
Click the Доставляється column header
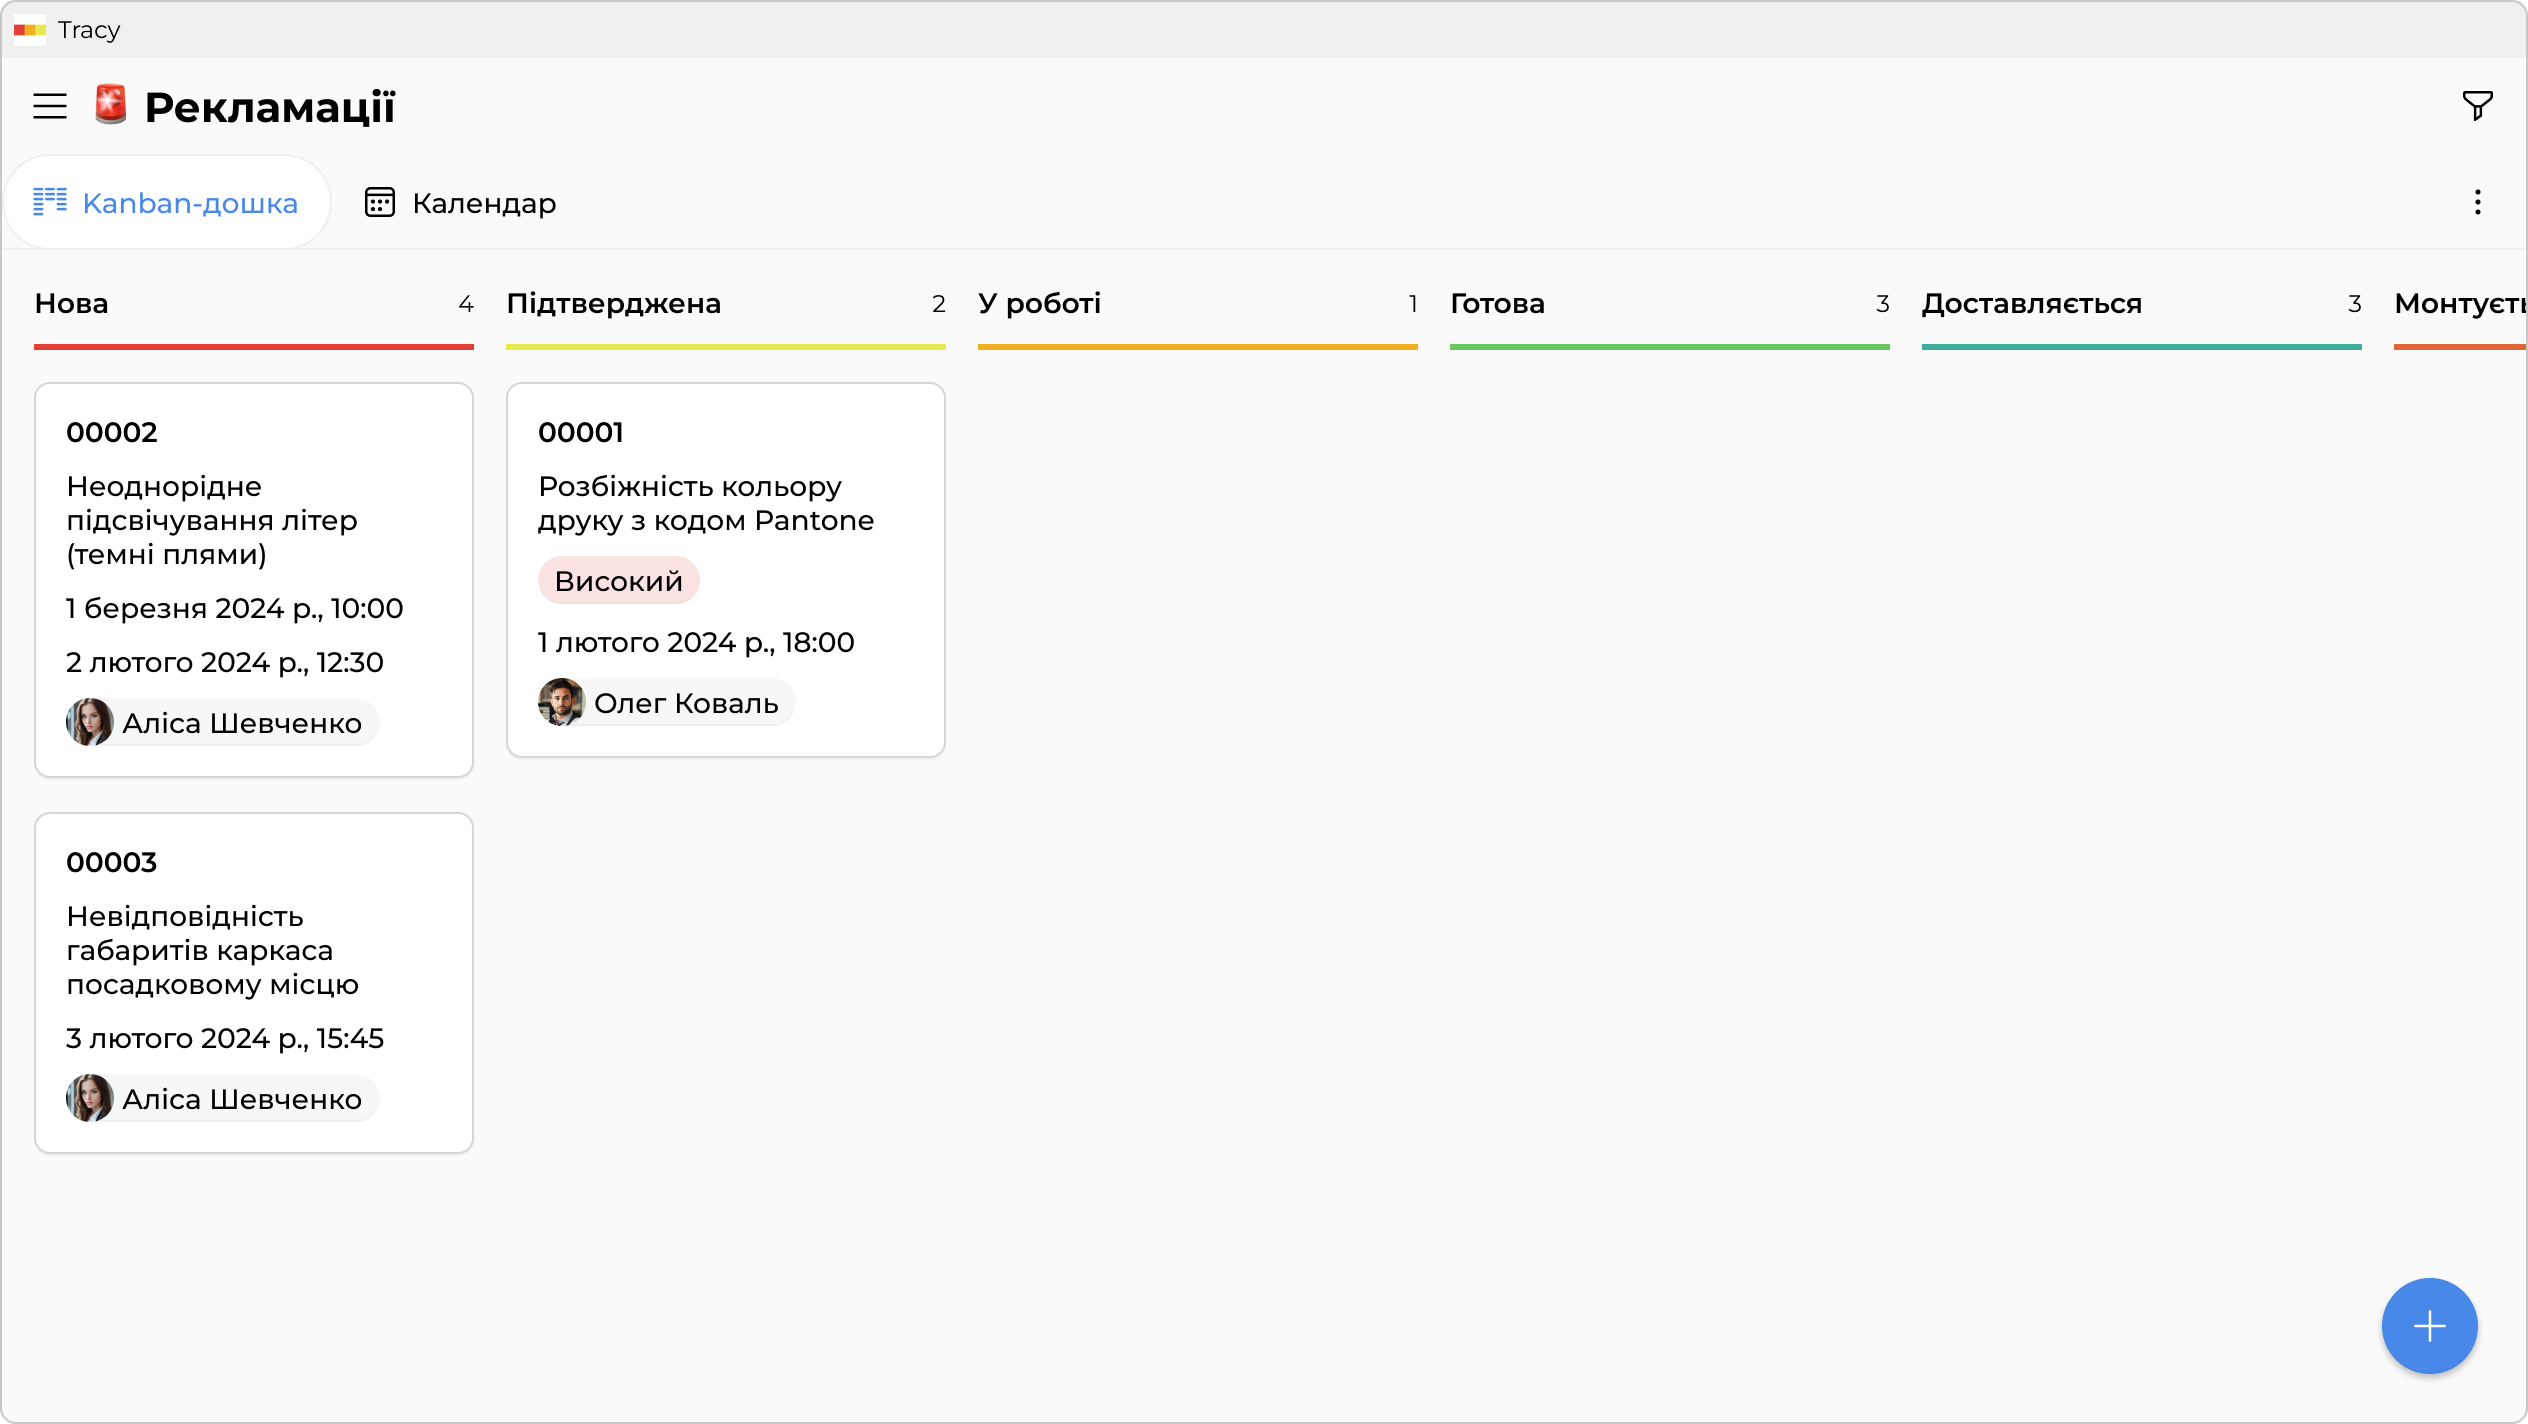pyautogui.click(x=2031, y=304)
